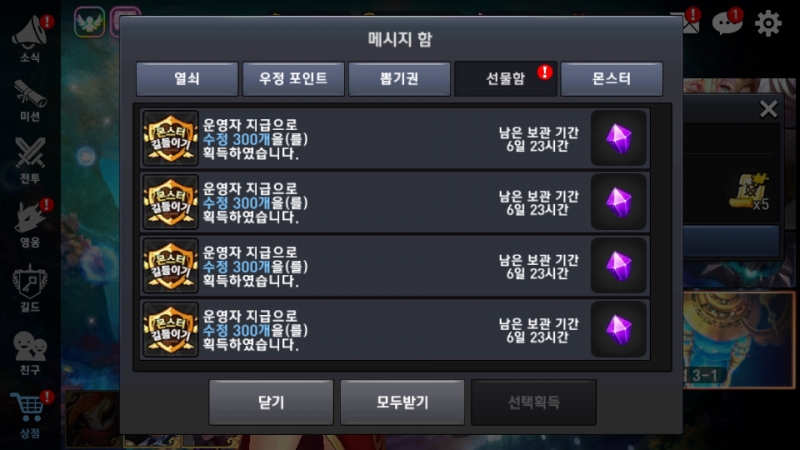
Task: Open the 미션 mission scroll icon
Action: 30,101
